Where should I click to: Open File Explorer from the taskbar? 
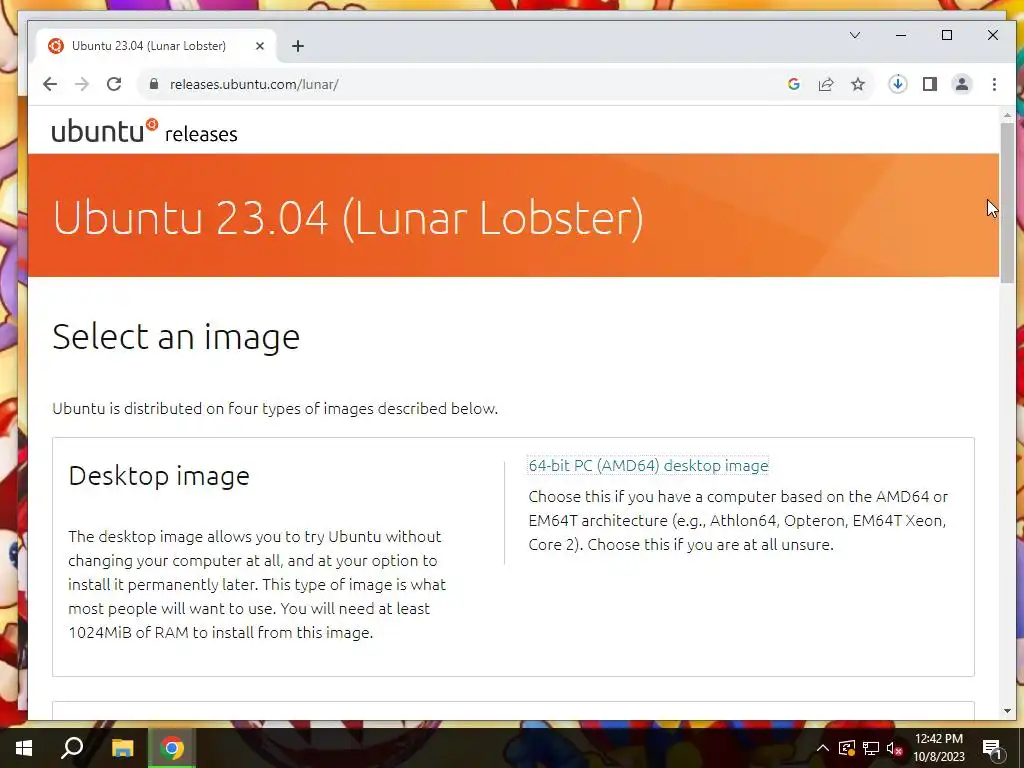click(x=122, y=748)
